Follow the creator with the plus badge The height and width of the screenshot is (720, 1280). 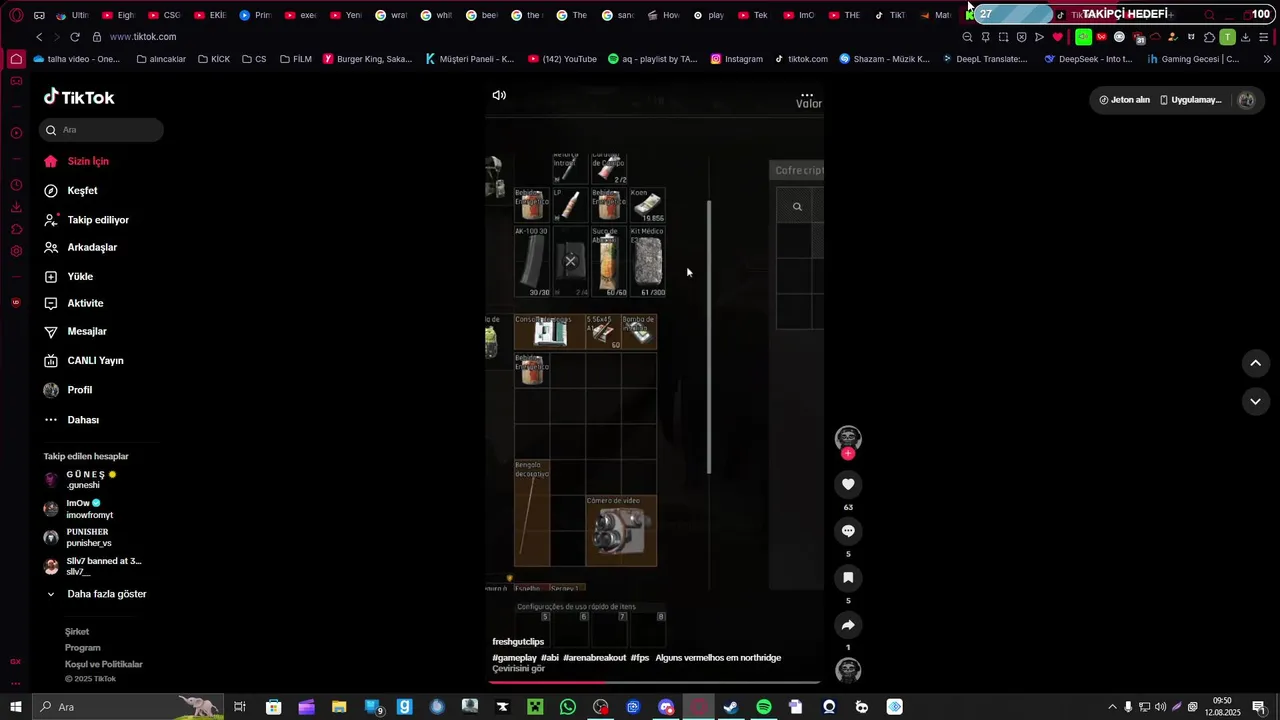[x=848, y=454]
